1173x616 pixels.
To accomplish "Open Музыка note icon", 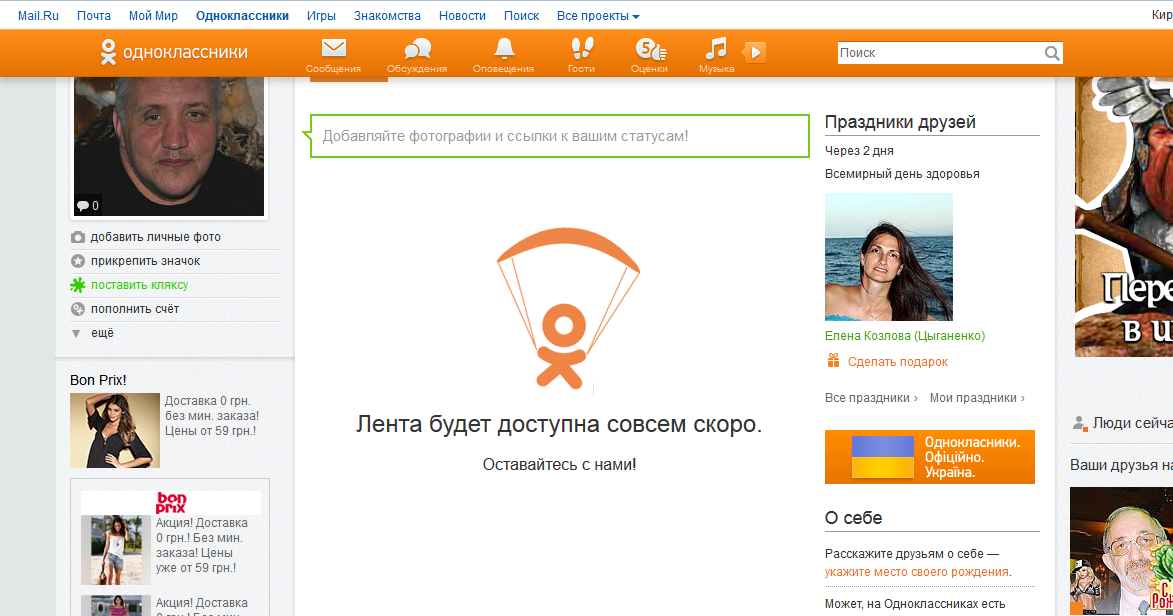I will click(716, 49).
